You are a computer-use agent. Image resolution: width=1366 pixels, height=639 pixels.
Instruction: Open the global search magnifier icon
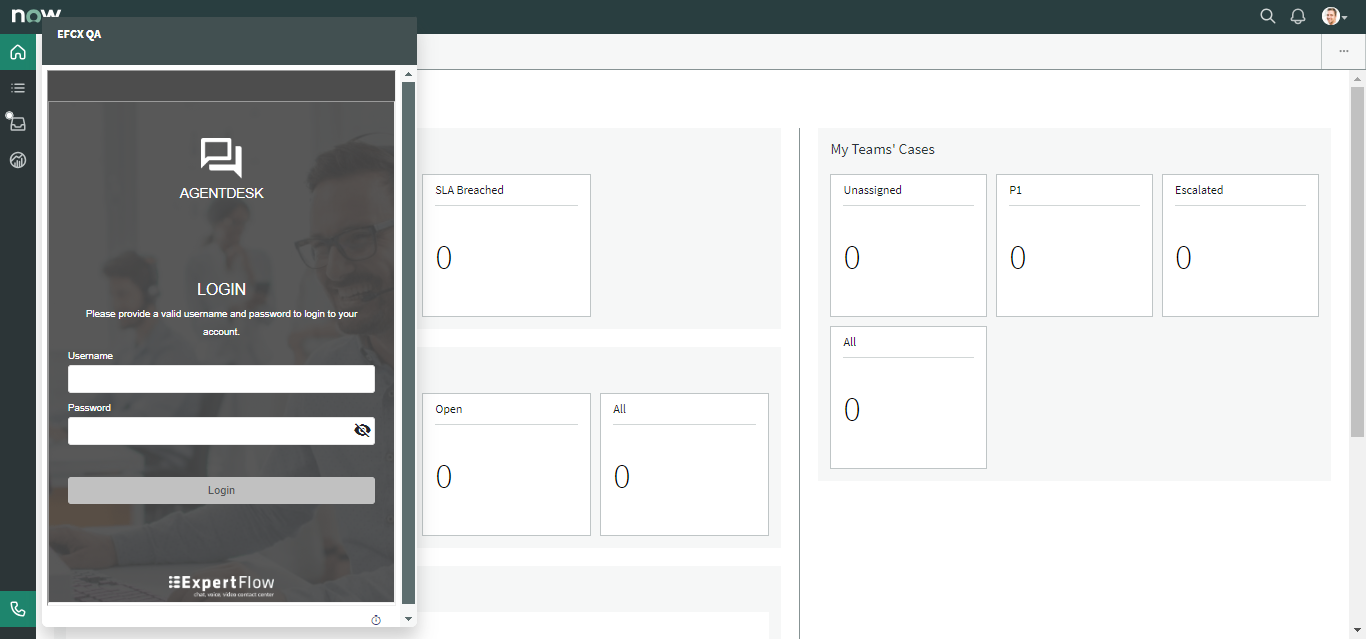[x=1268, y=16]
